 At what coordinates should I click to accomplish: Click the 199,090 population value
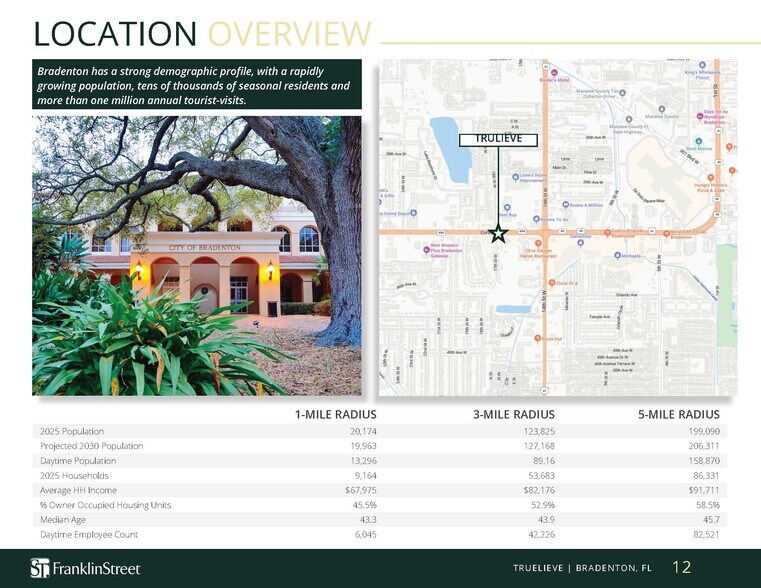[704, 431]
